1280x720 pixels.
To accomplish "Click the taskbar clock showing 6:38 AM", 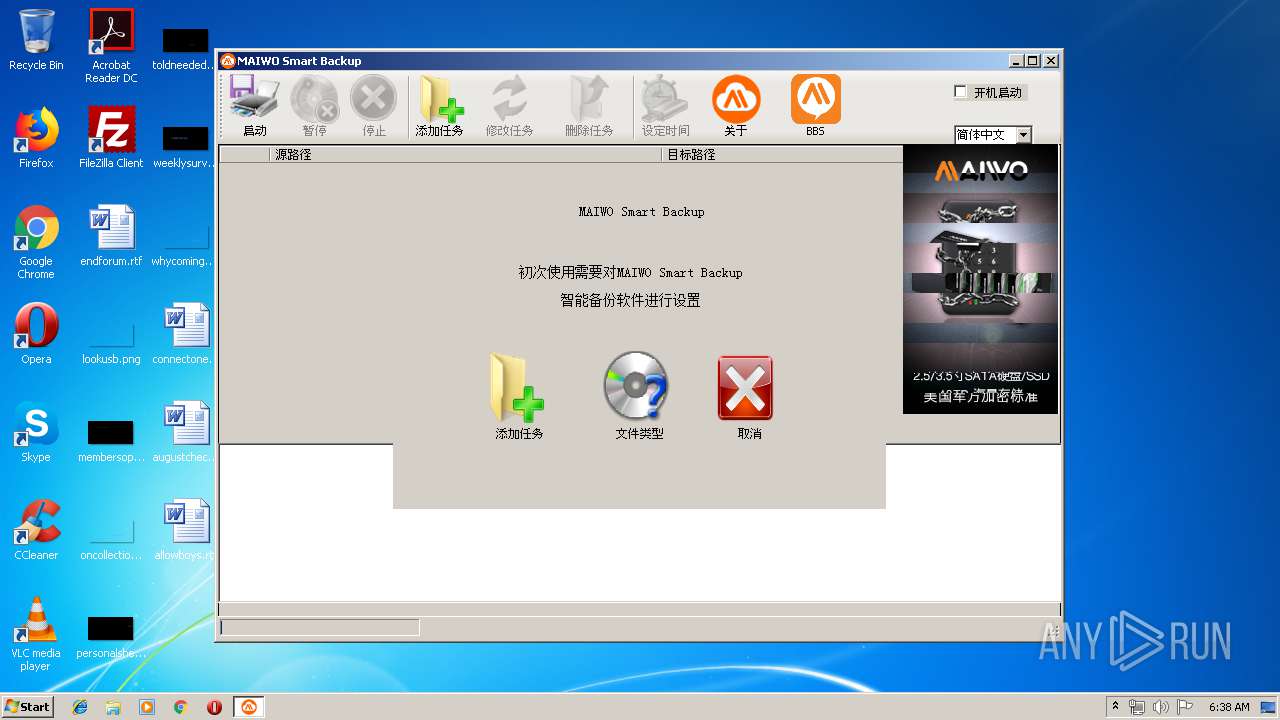I will [1229, 707].
